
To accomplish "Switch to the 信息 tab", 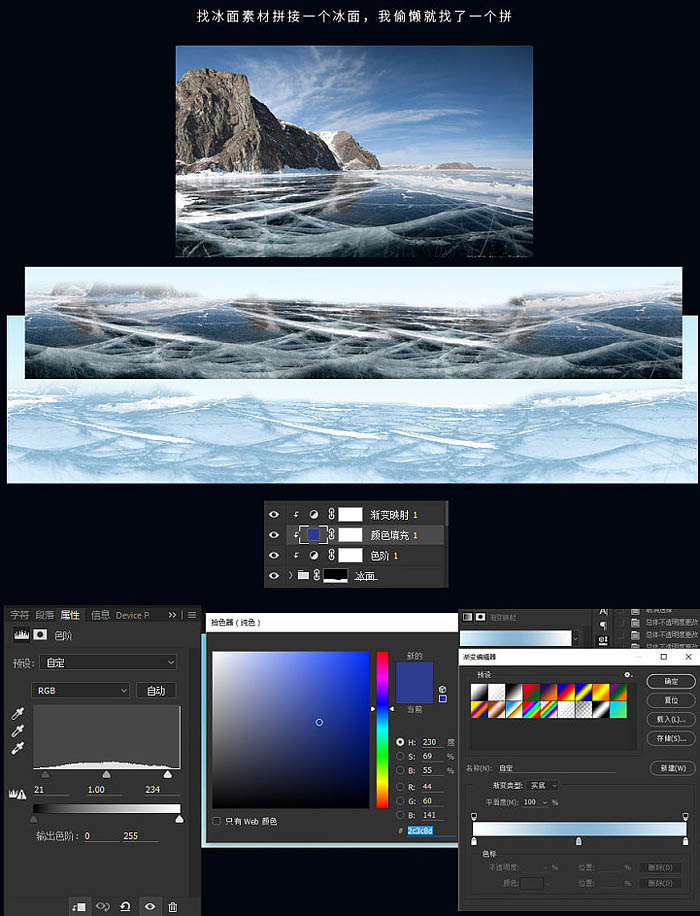I will (x=100, y=615).
